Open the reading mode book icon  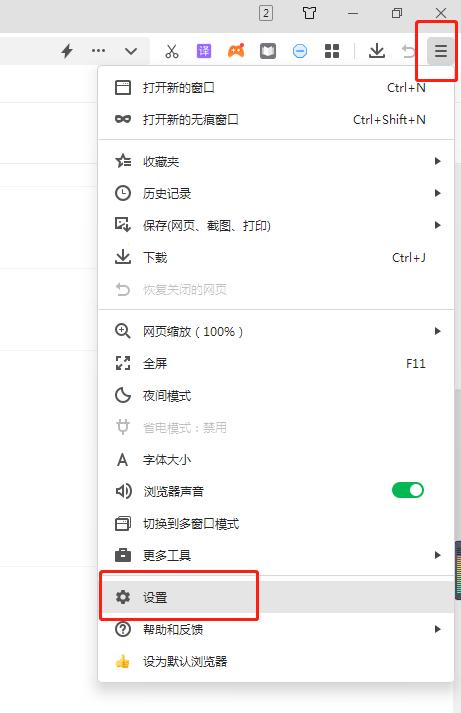268,51
